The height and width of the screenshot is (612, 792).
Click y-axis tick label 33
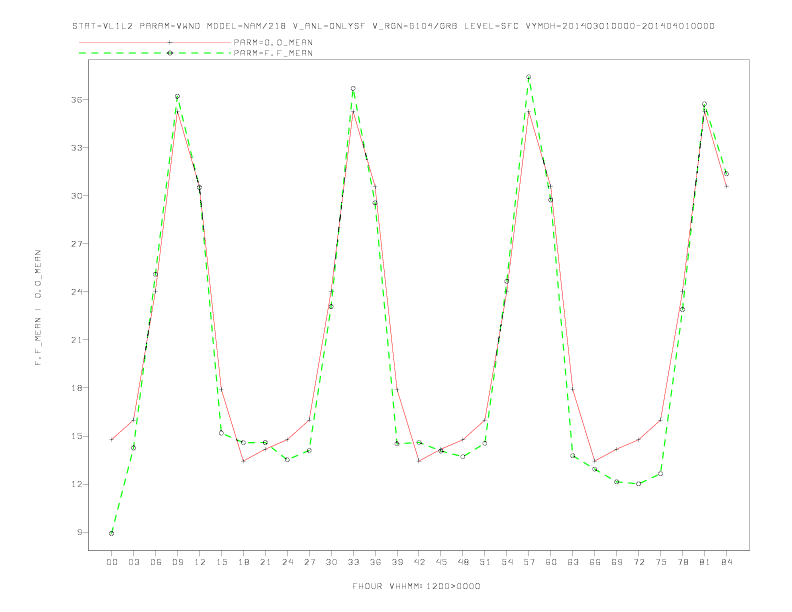77,148
